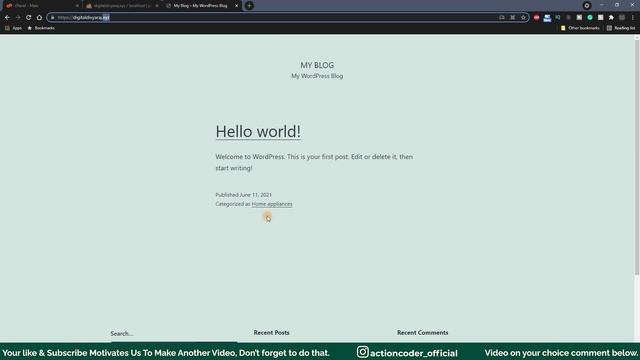The width and height of the screenshot is (640, 360).
Task: Click the Search field in the footer
Action: click(173, 333)
